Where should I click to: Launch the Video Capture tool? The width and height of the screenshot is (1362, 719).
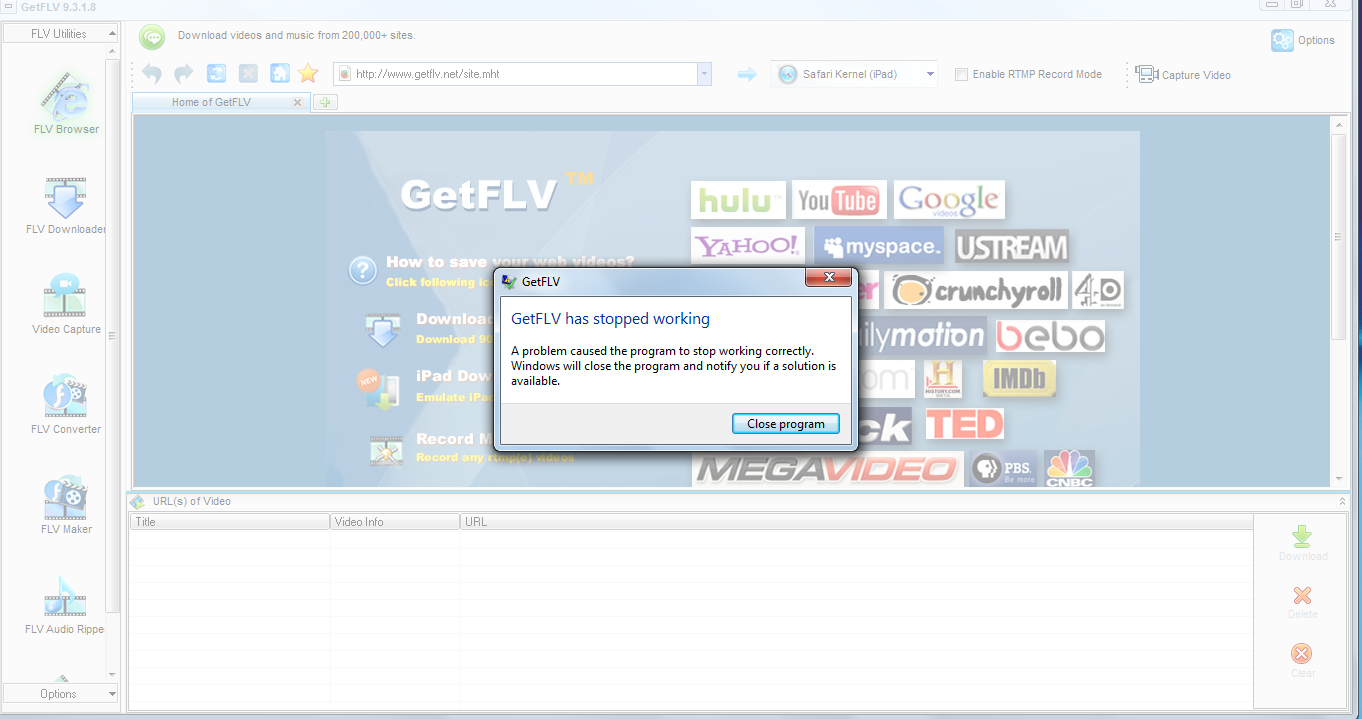[x=65, y=304]
